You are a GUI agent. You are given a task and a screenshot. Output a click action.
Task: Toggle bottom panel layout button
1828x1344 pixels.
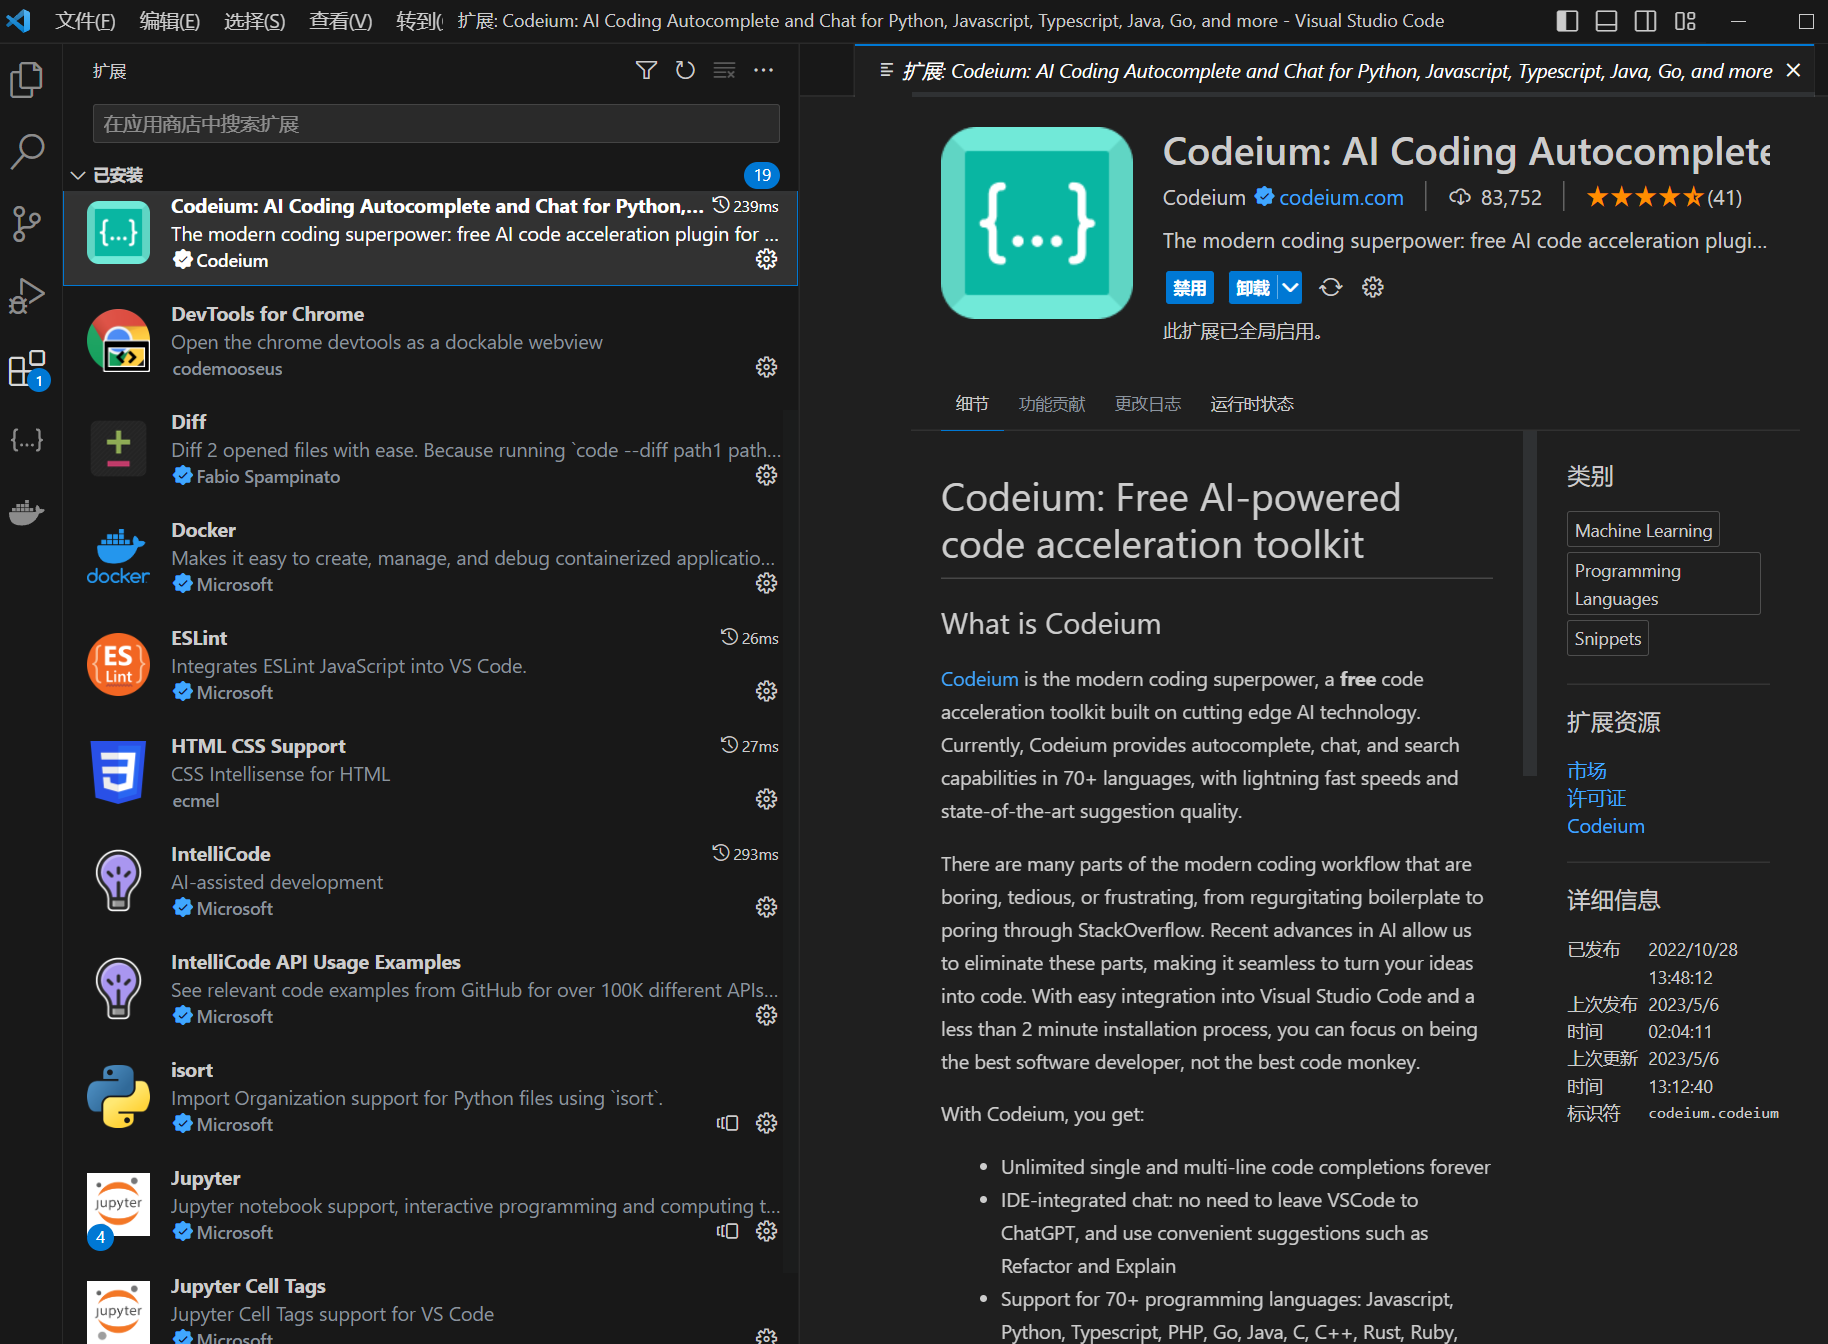[1606, 21]
